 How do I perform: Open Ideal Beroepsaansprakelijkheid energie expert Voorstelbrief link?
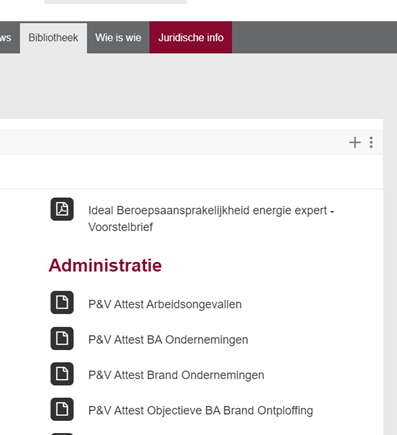(211, 219)
